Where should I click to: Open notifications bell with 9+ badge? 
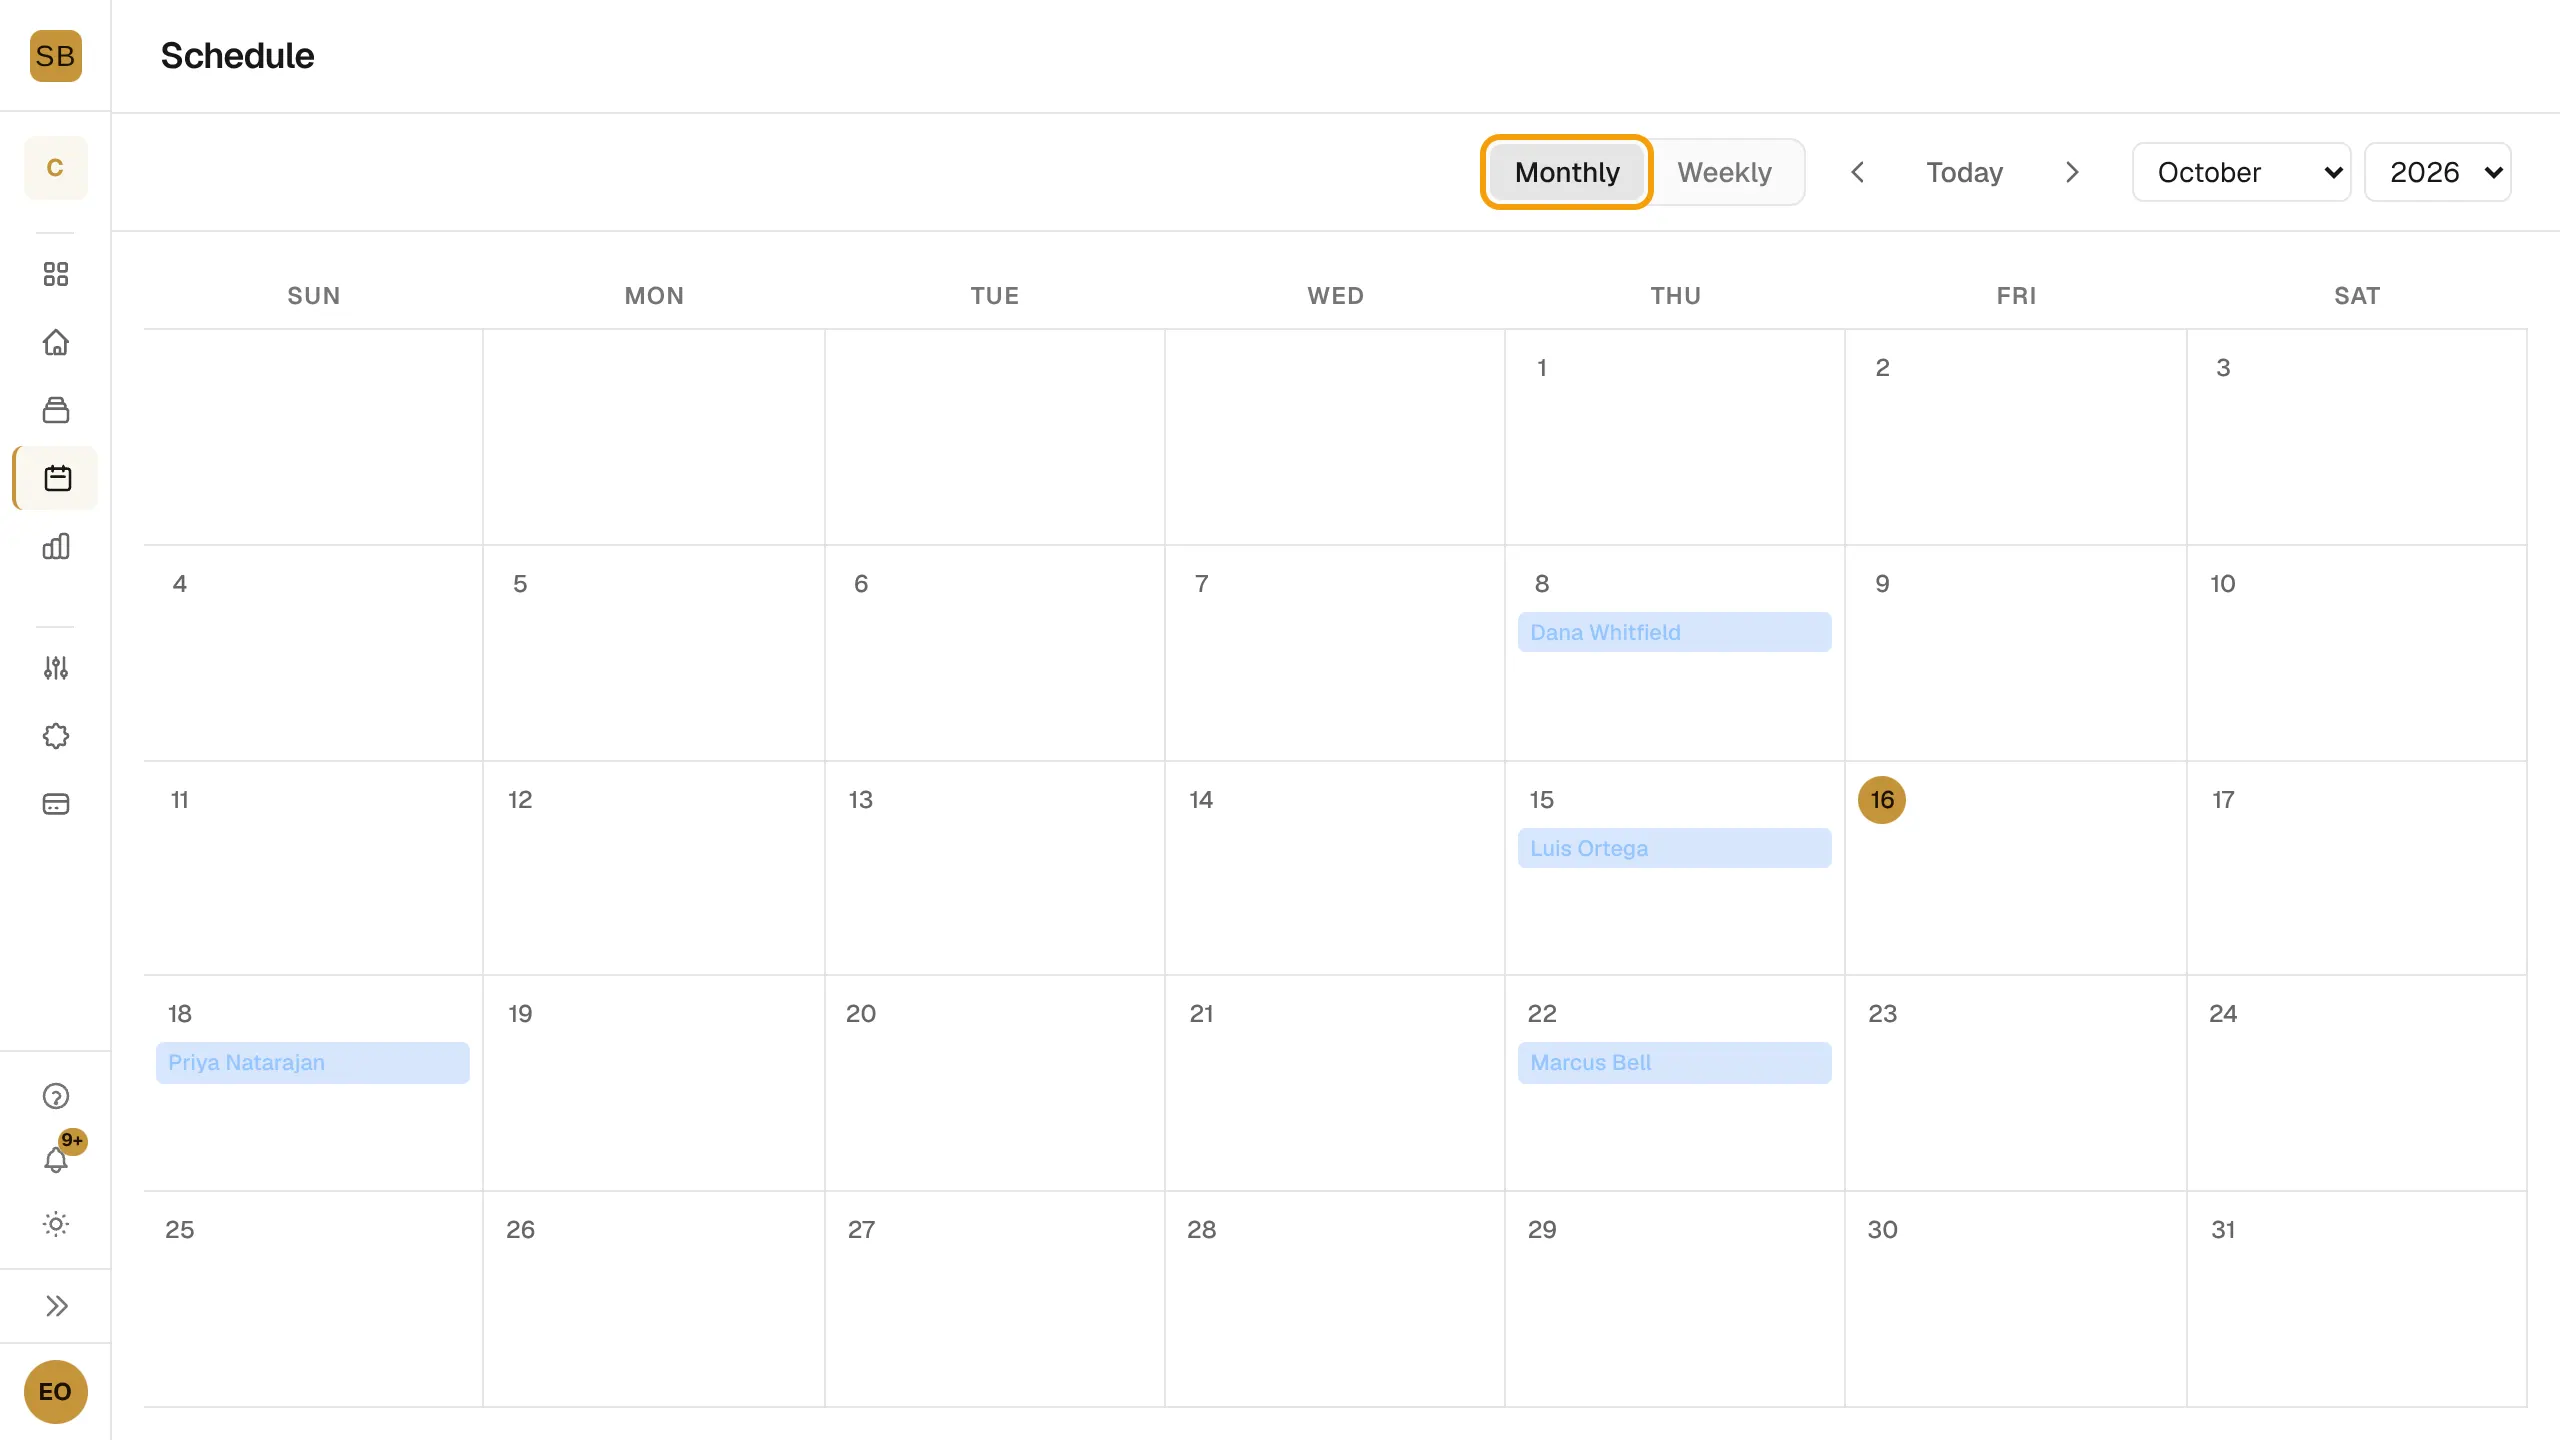point(56,1160)
